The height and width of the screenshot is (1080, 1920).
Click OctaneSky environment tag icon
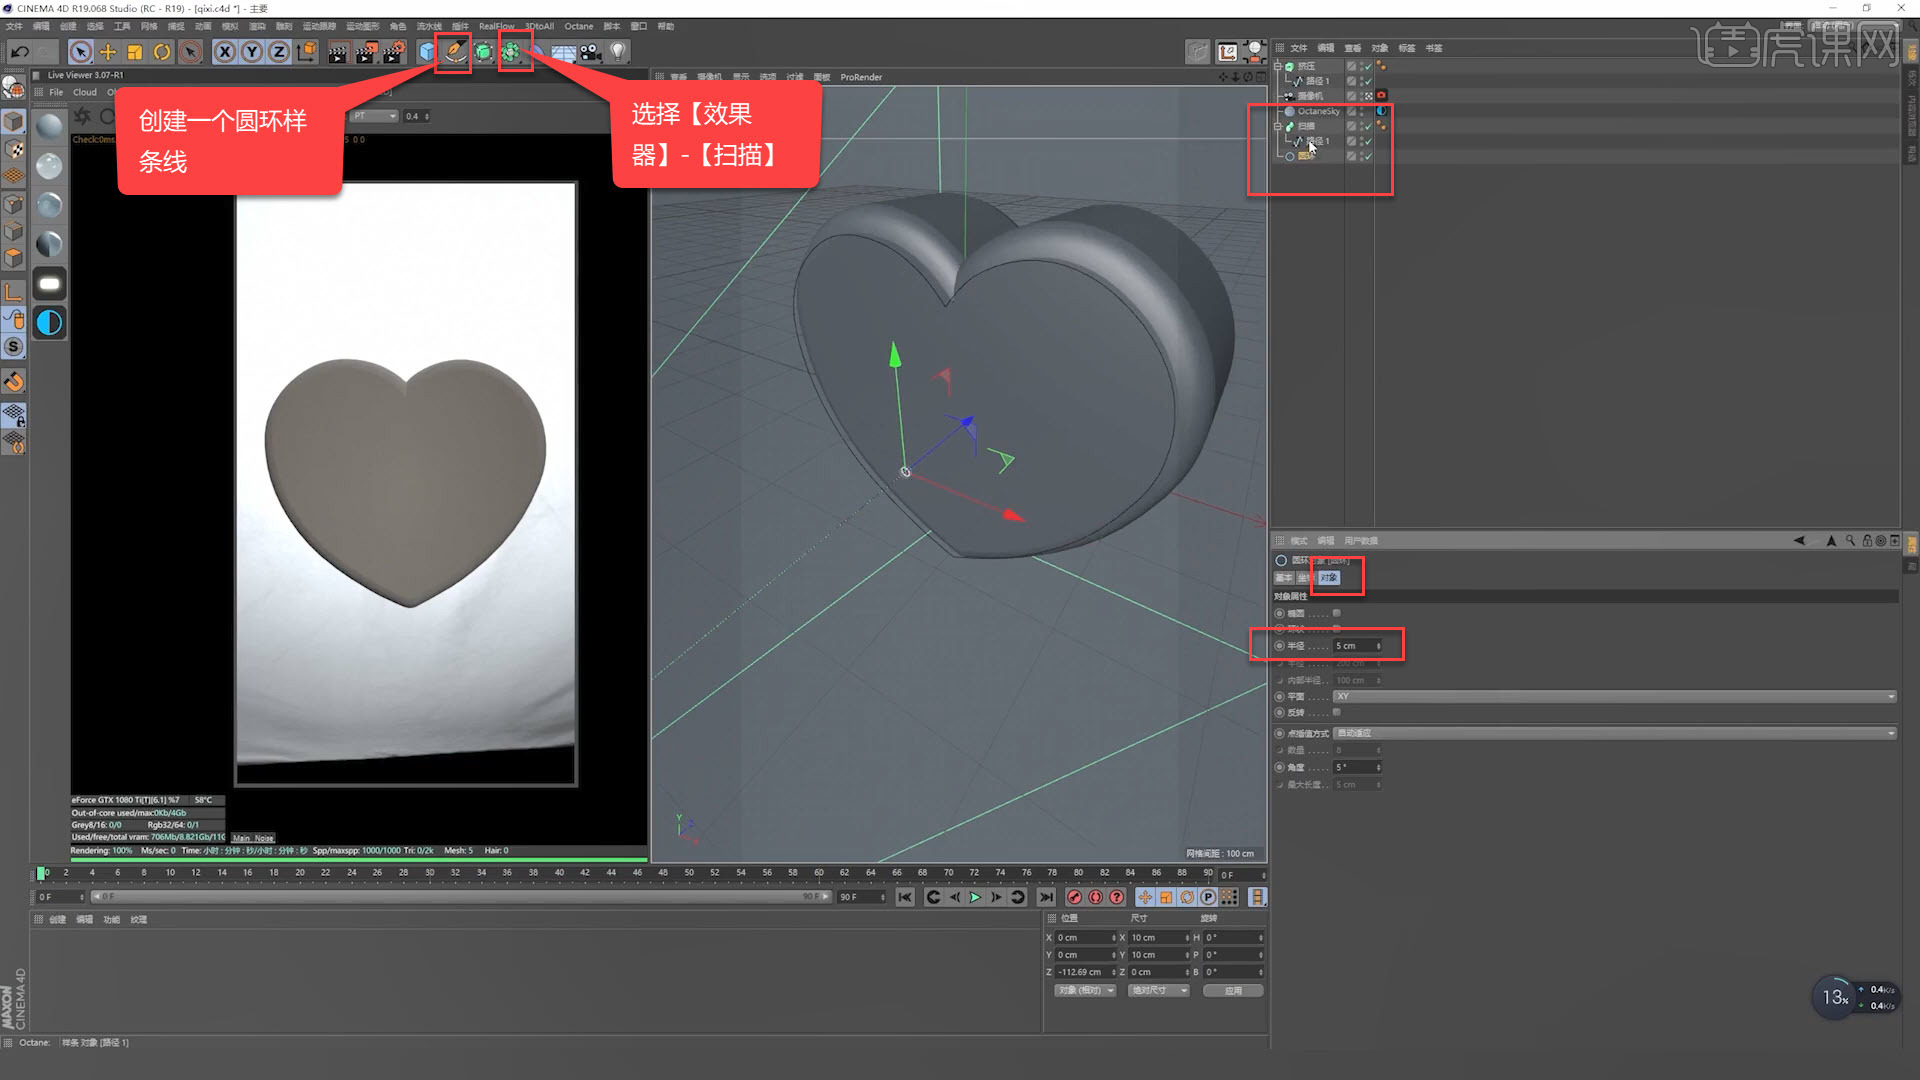click(x=1381, y=111)
